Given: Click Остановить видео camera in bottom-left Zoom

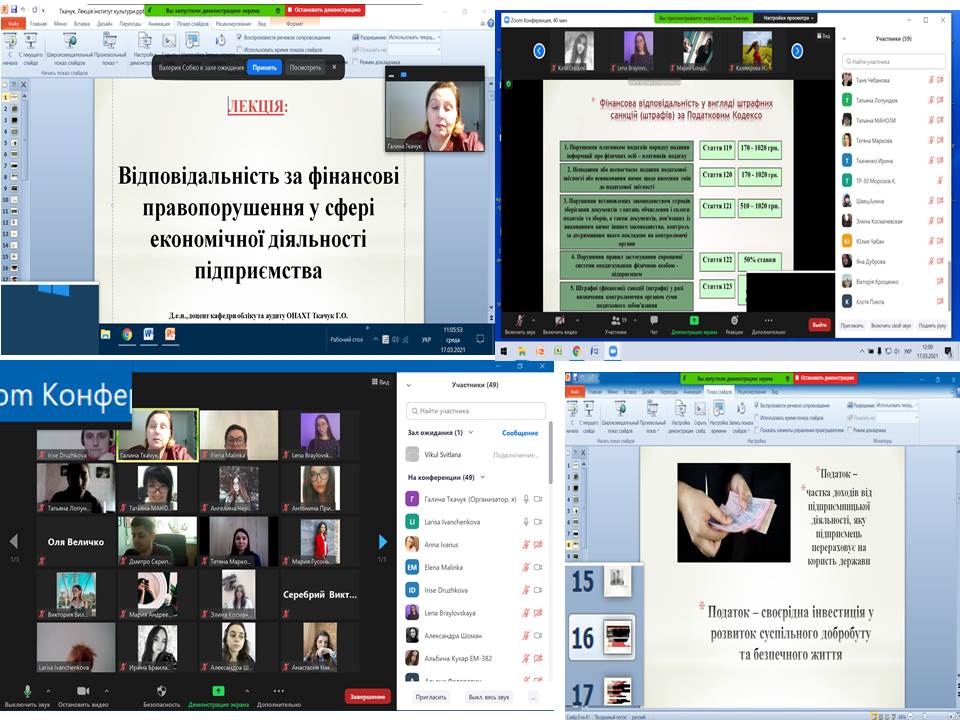Looking at the screenshot, I should tap(83, 691).
